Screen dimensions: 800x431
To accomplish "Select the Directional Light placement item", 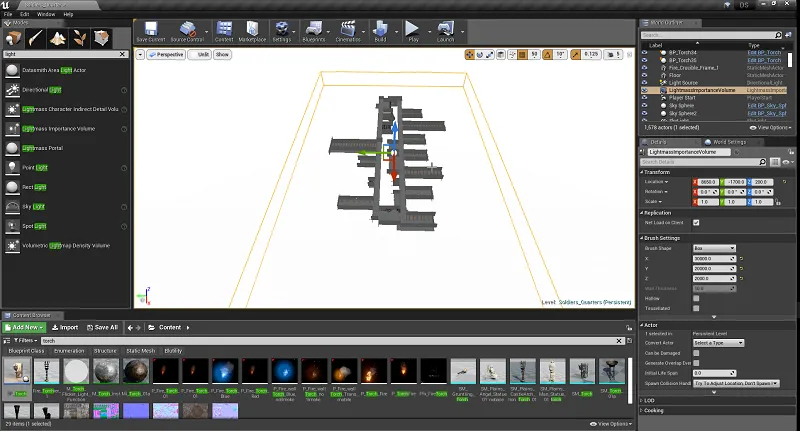I will pos(65,90).
